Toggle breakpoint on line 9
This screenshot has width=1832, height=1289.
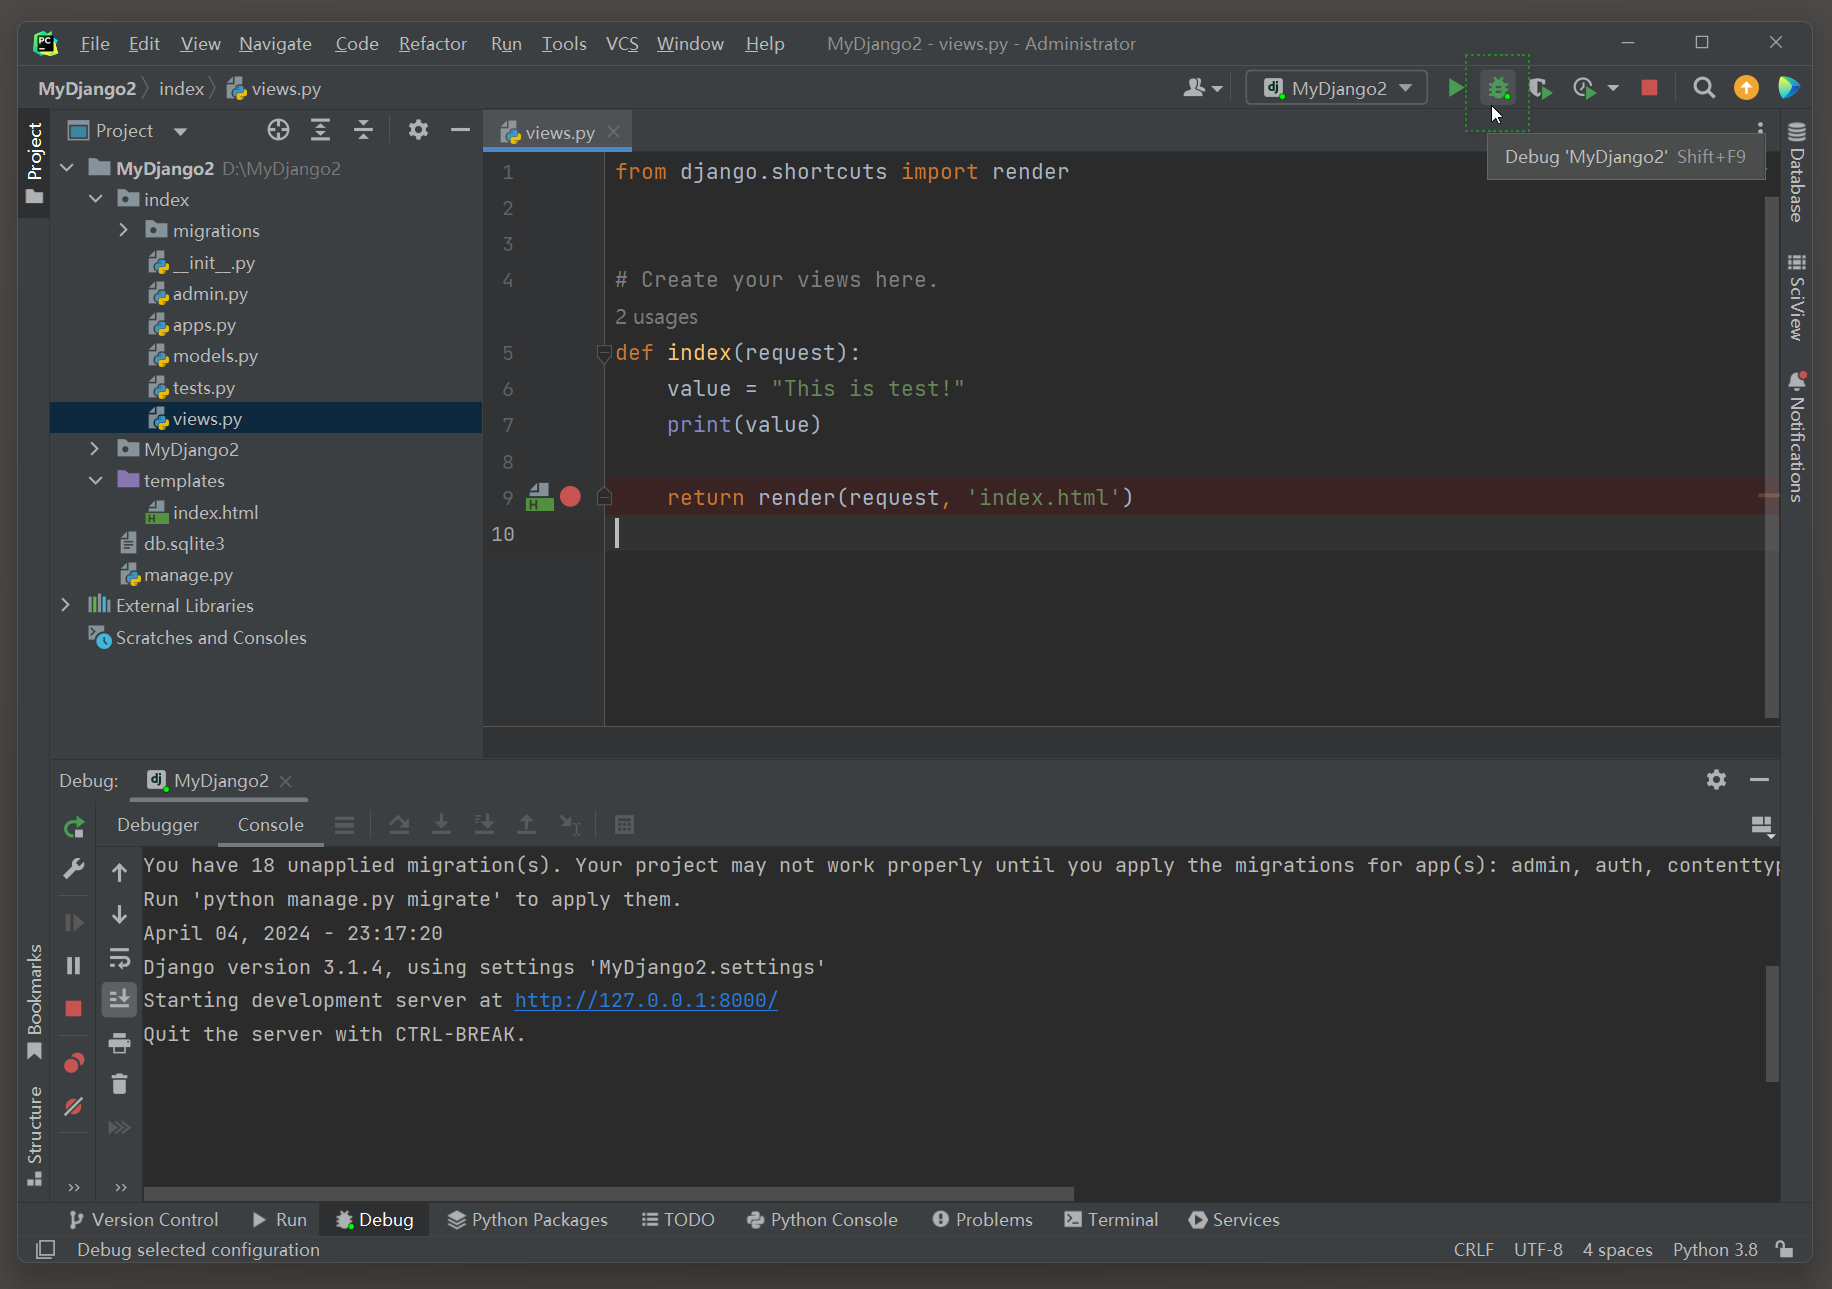[570, 497]
